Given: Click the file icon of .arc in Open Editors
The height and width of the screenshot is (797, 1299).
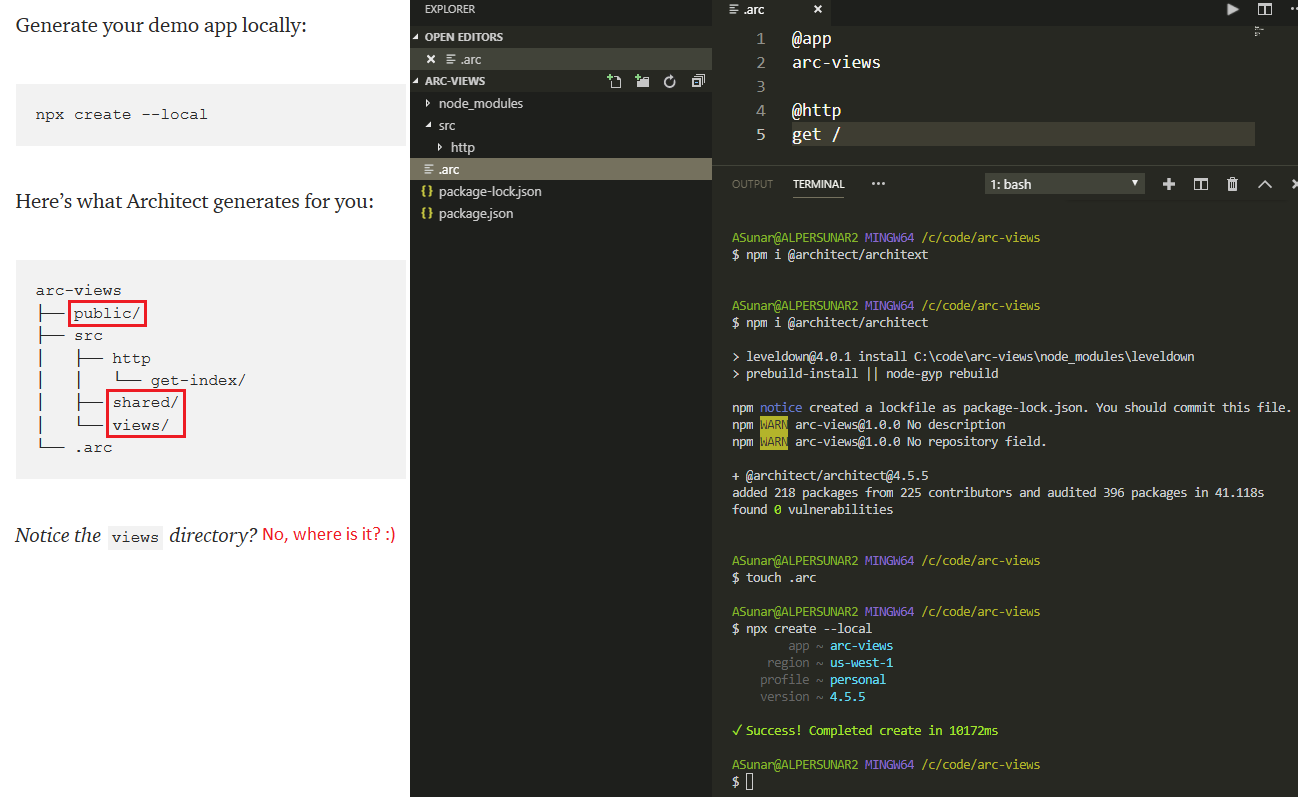Looking at the screenshot, I should tap(451, 59).
